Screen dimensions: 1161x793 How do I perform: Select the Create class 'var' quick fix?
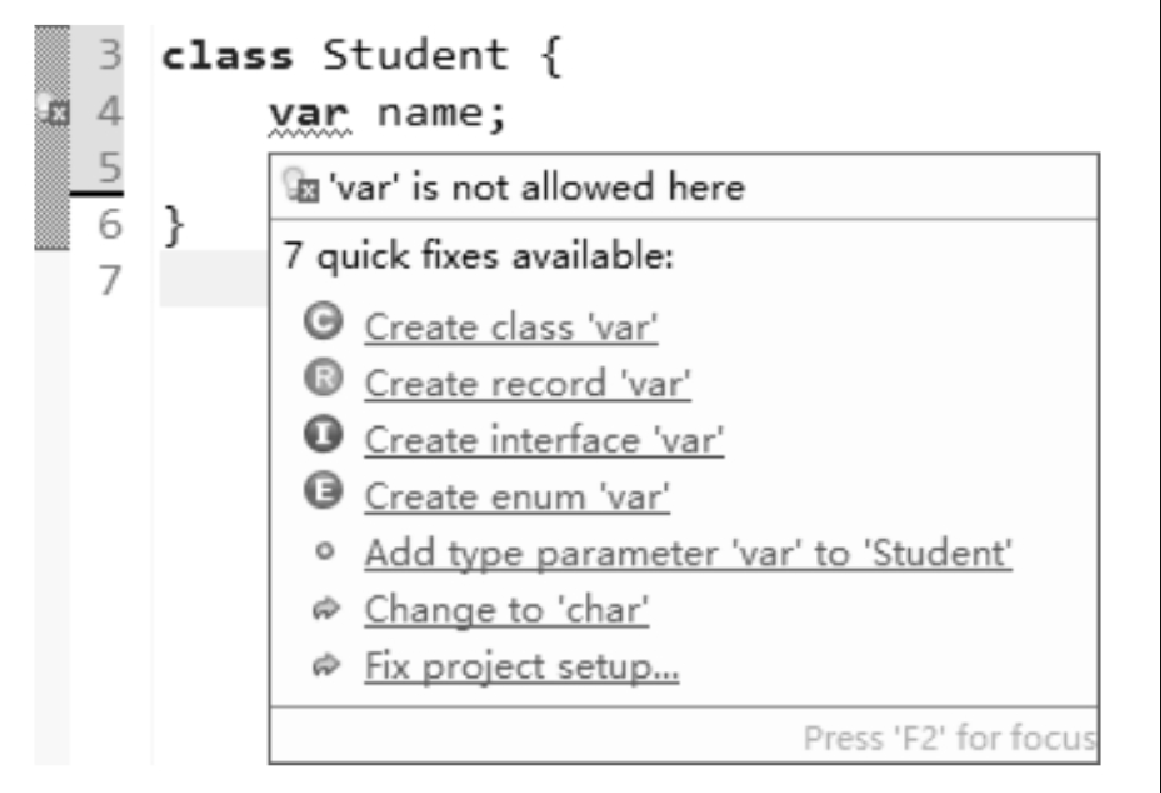click(511, 327)
